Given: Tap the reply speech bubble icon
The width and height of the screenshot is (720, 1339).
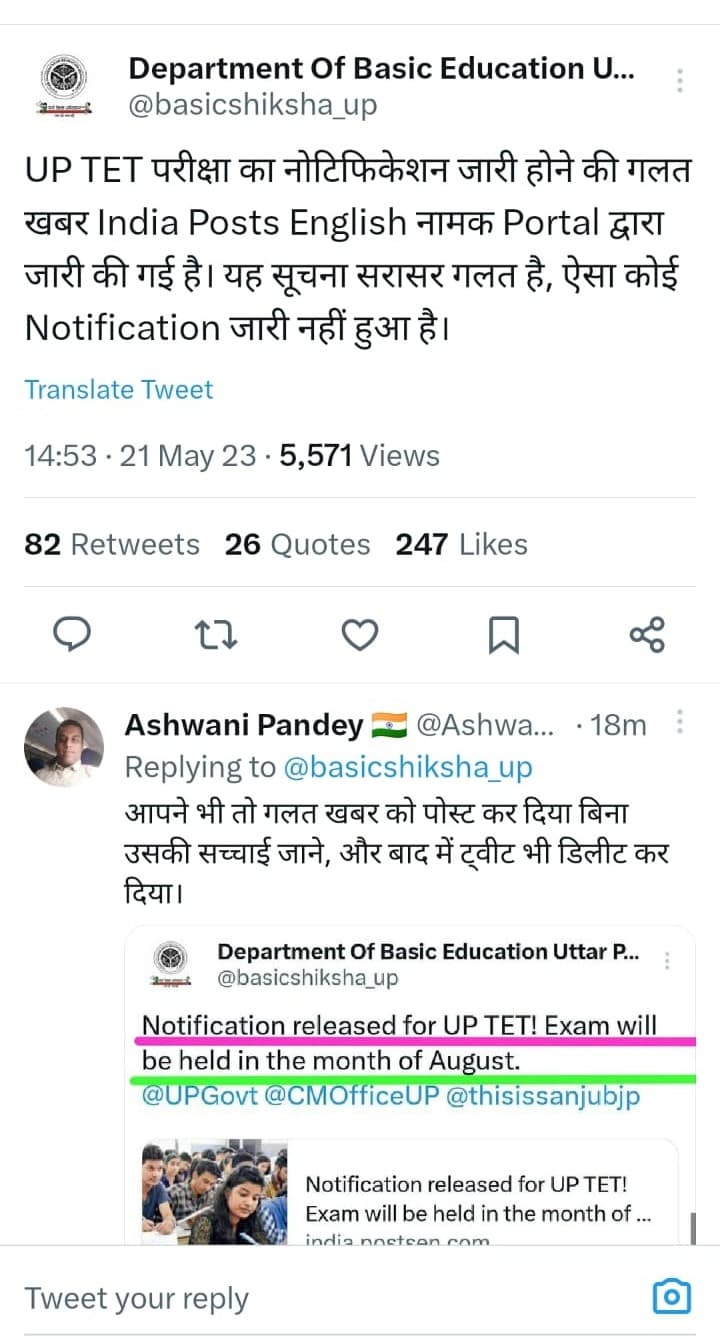Looking at the screenshot, I should pyautogui.click(x=70, y=634).
